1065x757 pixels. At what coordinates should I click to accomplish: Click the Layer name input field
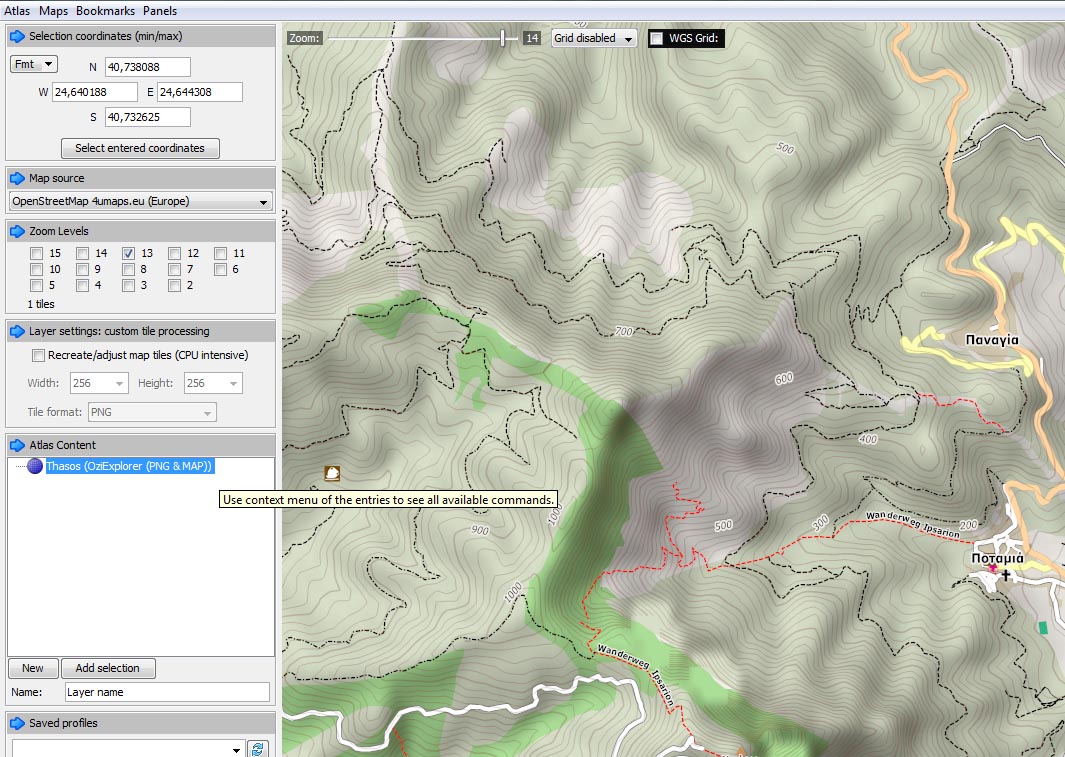tap(167, 692)
